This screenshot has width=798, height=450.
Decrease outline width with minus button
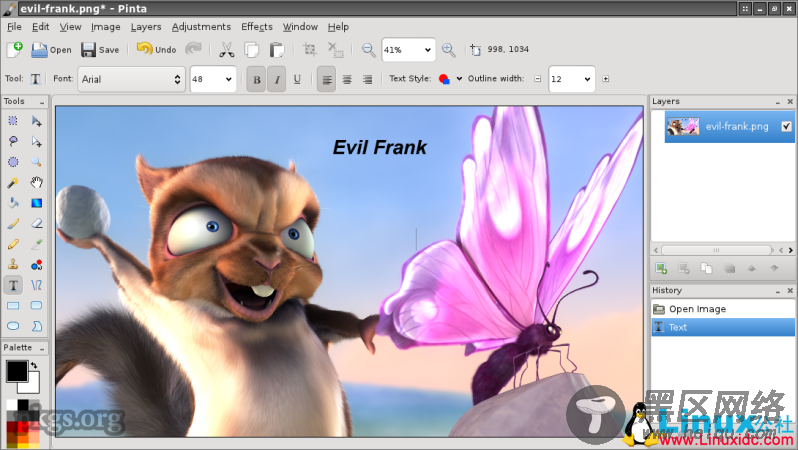click(537, 79)
